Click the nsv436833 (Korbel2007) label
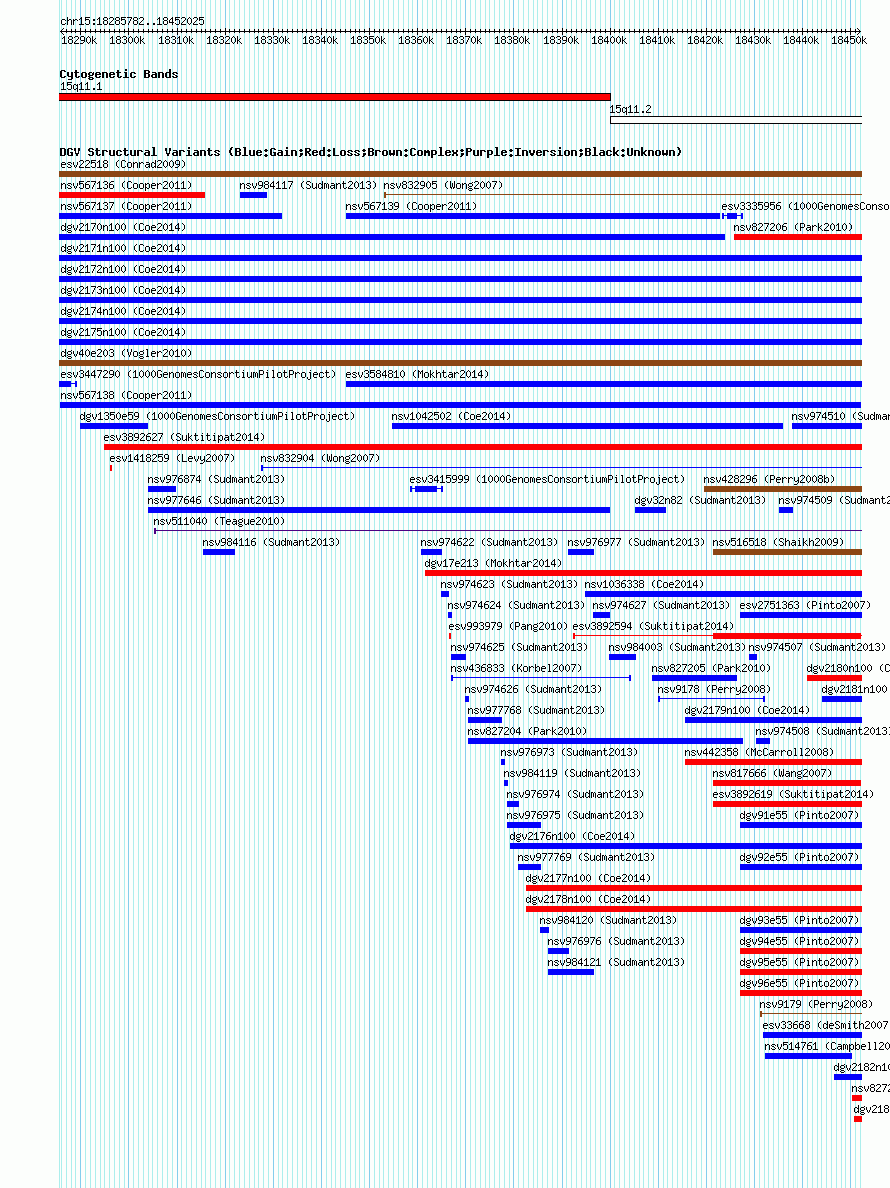Screen dimensions: 890x1188 (517, 669)
